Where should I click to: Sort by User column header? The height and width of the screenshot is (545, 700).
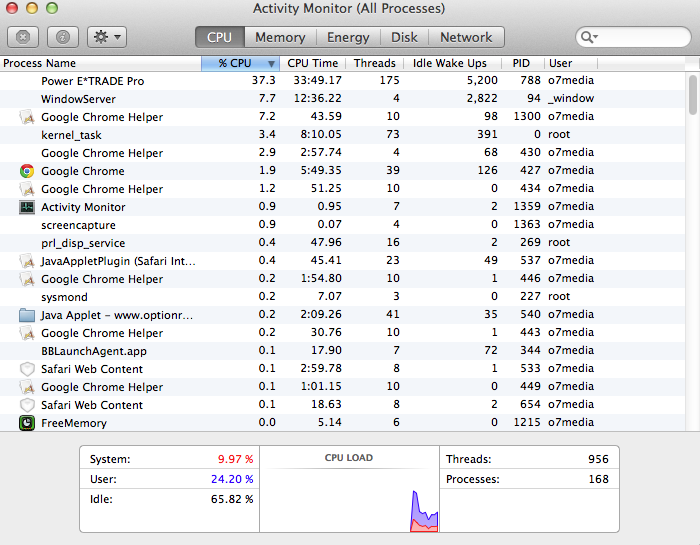pyautogui.click(x=570, y=63)
